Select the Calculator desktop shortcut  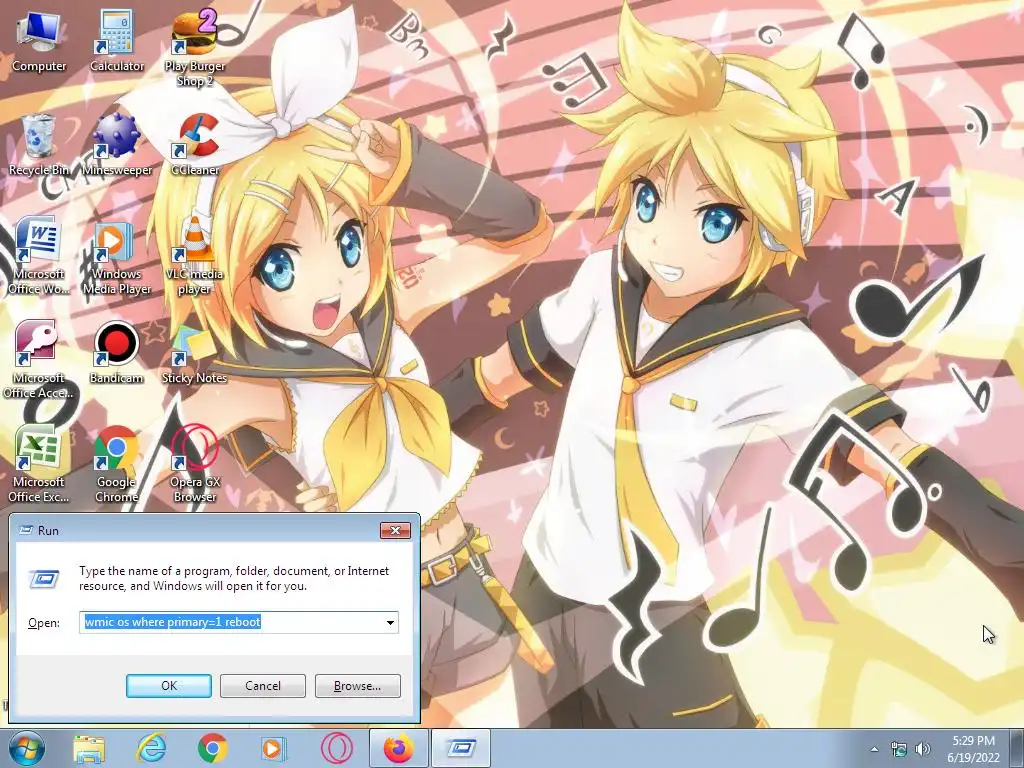pyautogui.click(x=117, y=42)
